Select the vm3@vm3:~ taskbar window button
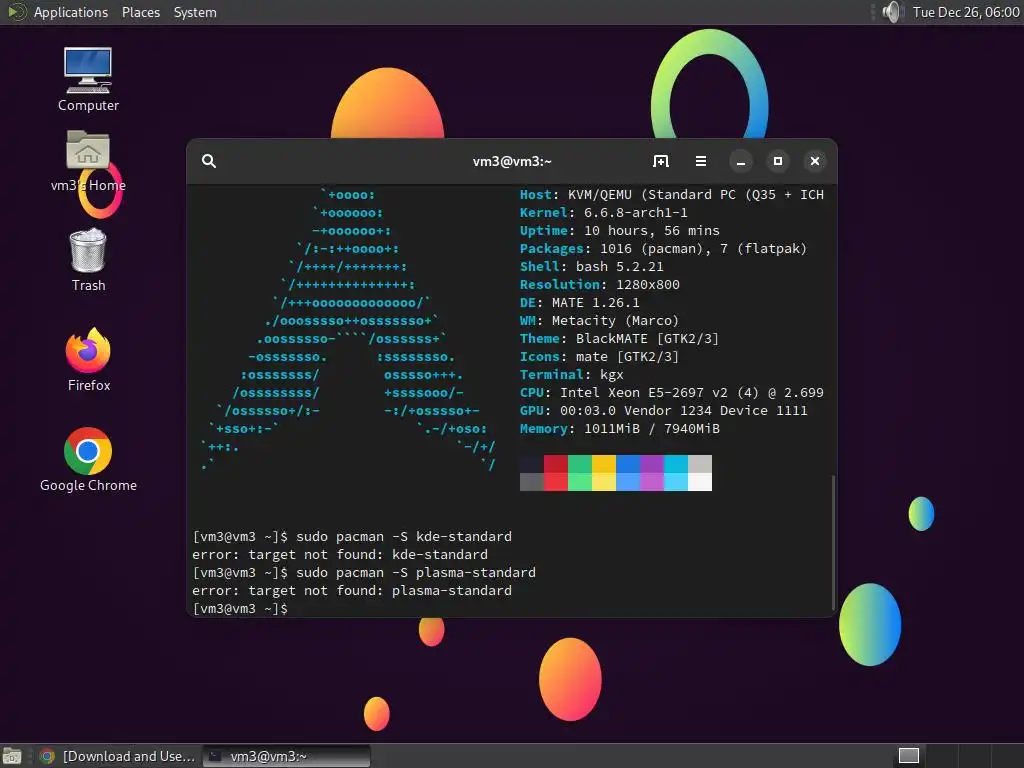 tap(287, 756)
